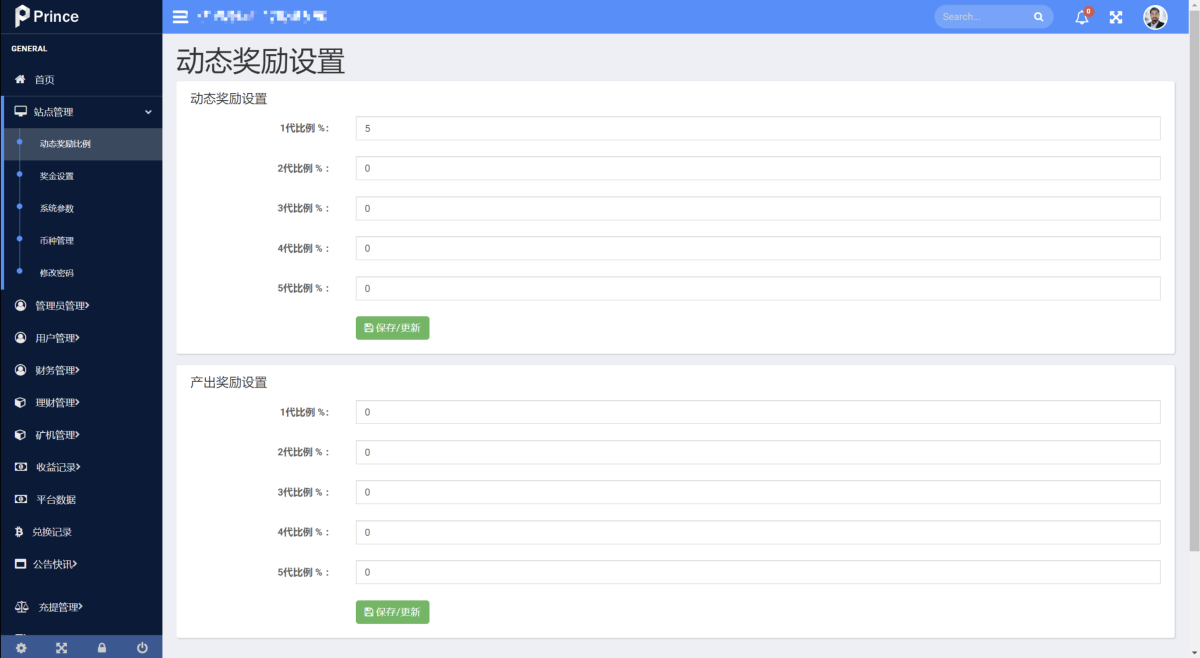Click the window icon beside 公告快讯
This screenshot has height=658, width=1200.
[x=20, y=564]
